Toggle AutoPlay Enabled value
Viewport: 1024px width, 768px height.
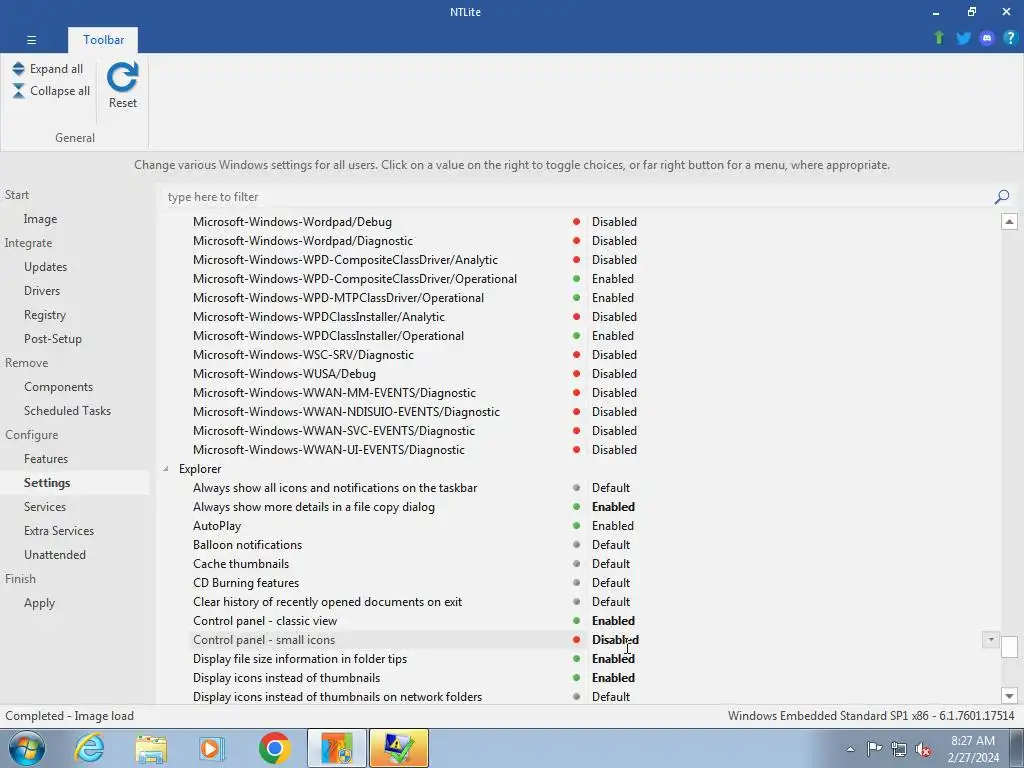pyautogui.click(x=613, y=526)
